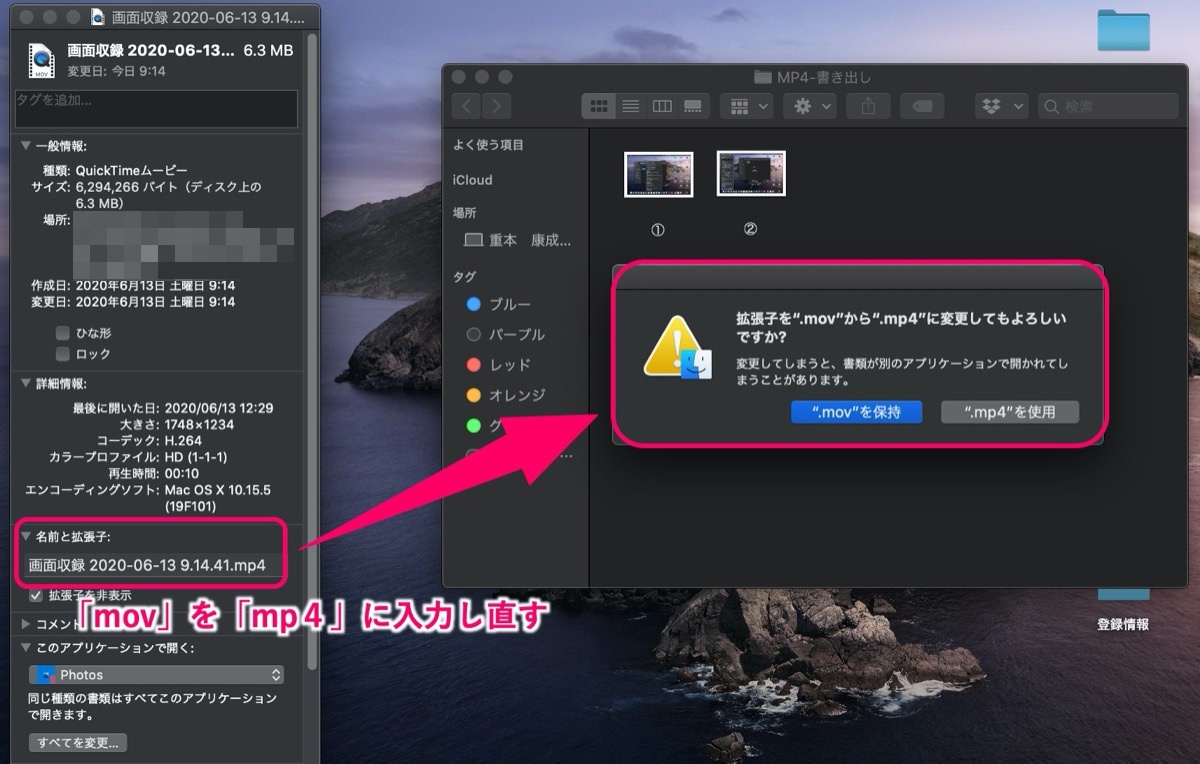Screen dimensions: 1200x764
Task: Toggle the ひな形 checkbox
Action: click(x=63, y=332)
